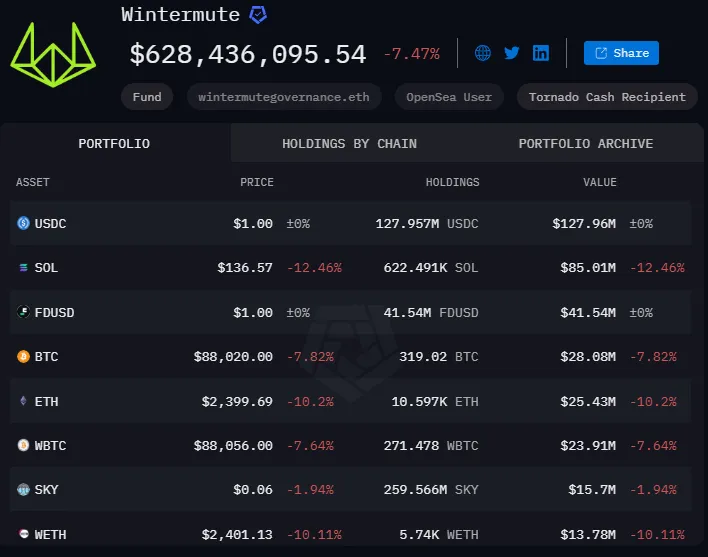The height and width of the screenshot is (557, 708).
Task: Select the Portfolio tab
Action: point(114,144)
